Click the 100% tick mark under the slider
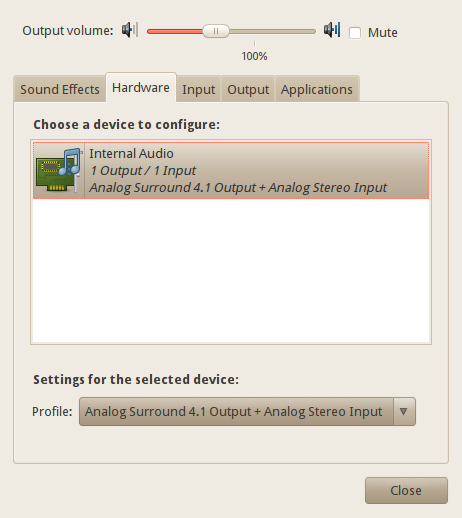This screenshot has height=518, width=462. point(254,43)
